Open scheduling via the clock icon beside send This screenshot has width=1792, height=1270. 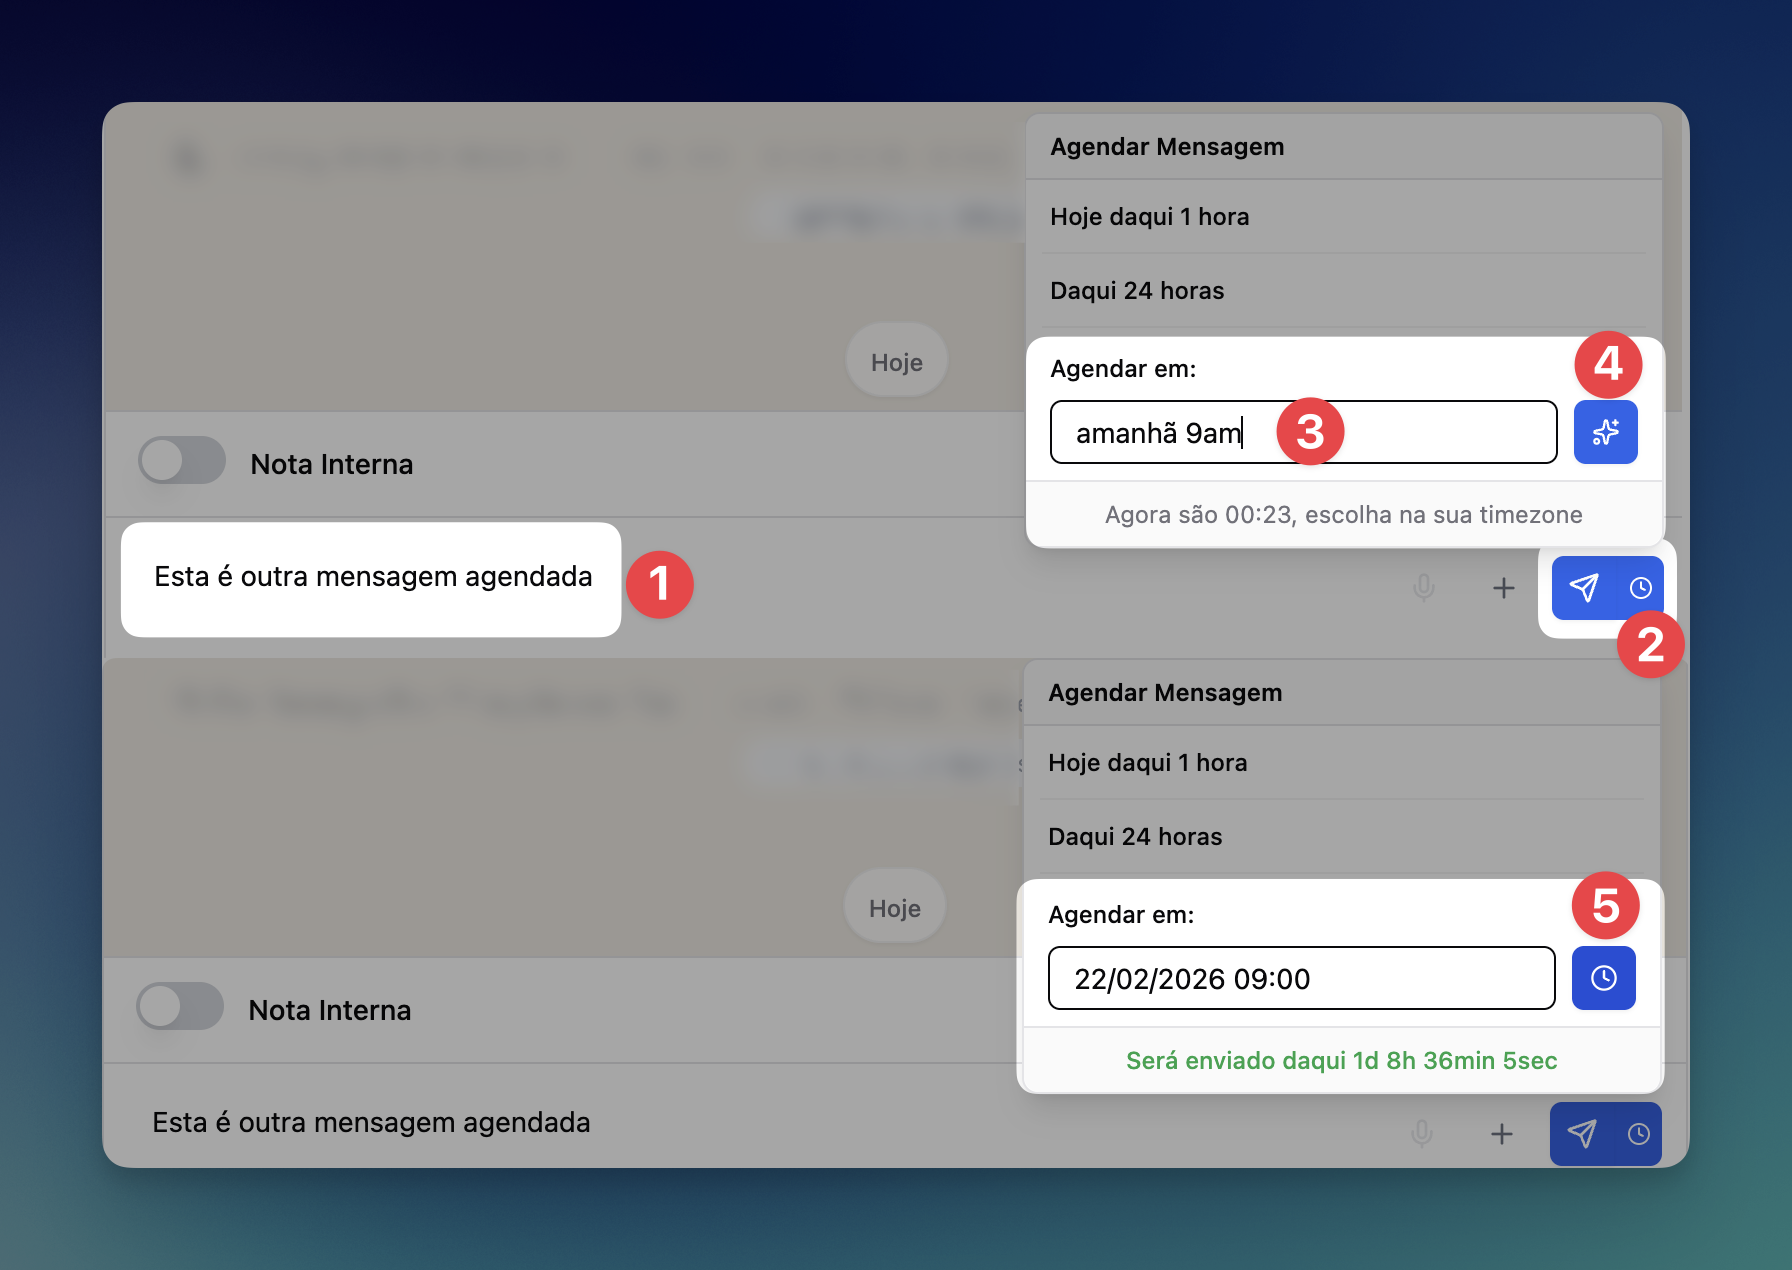tap(1639, 588)
